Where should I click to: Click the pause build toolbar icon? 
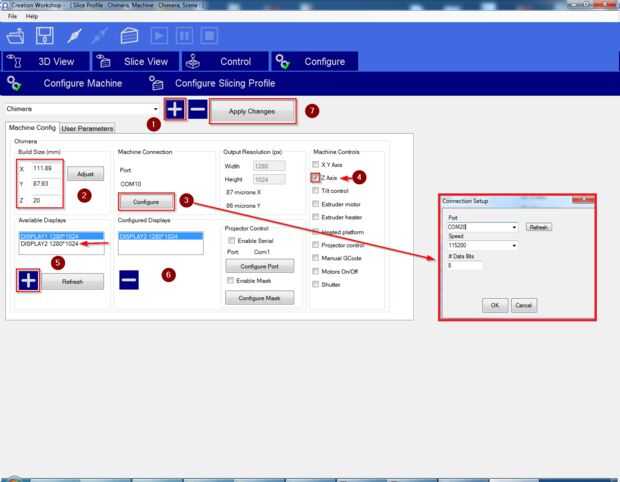[184, 36]
